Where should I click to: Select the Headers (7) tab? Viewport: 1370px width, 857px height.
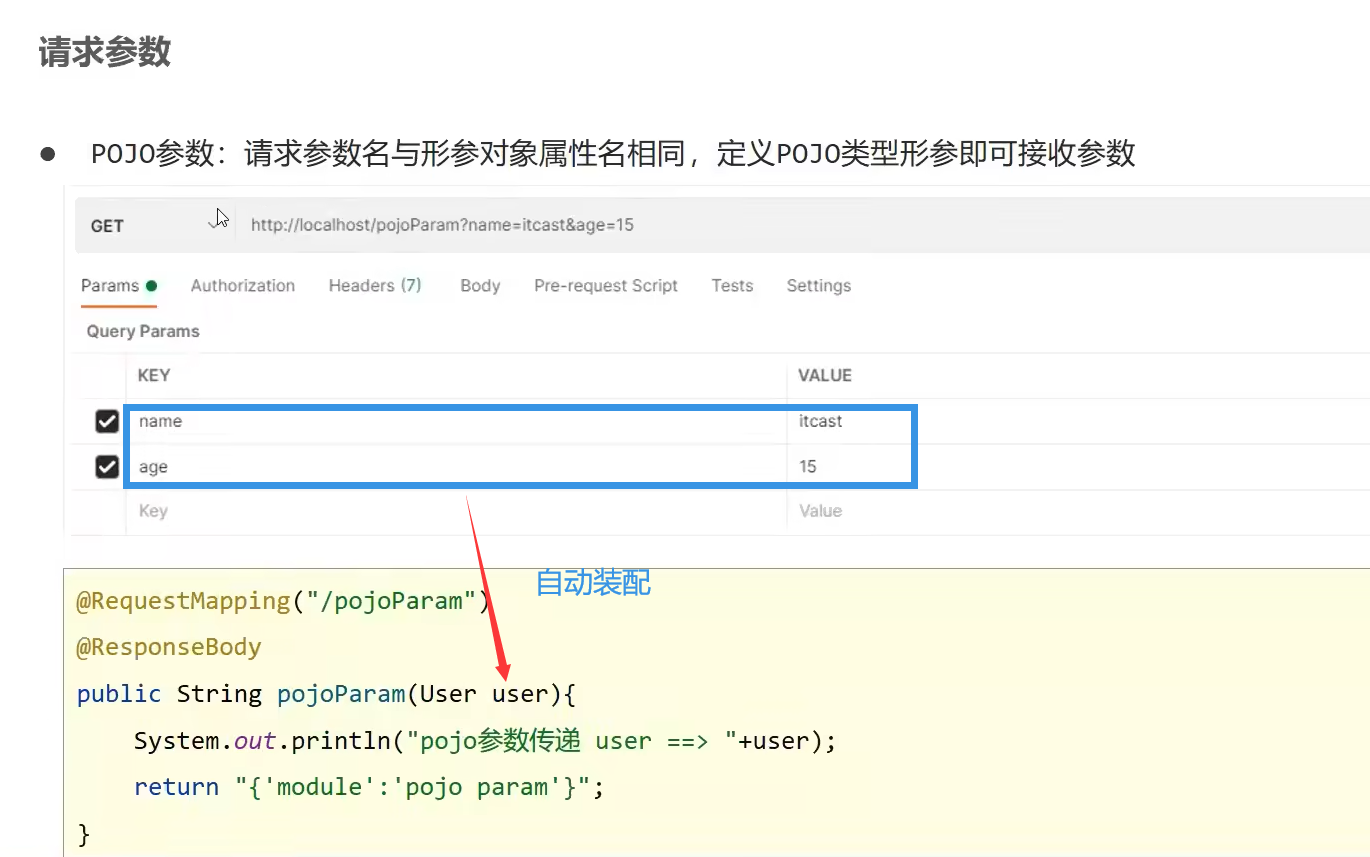[x=375, y=286]
